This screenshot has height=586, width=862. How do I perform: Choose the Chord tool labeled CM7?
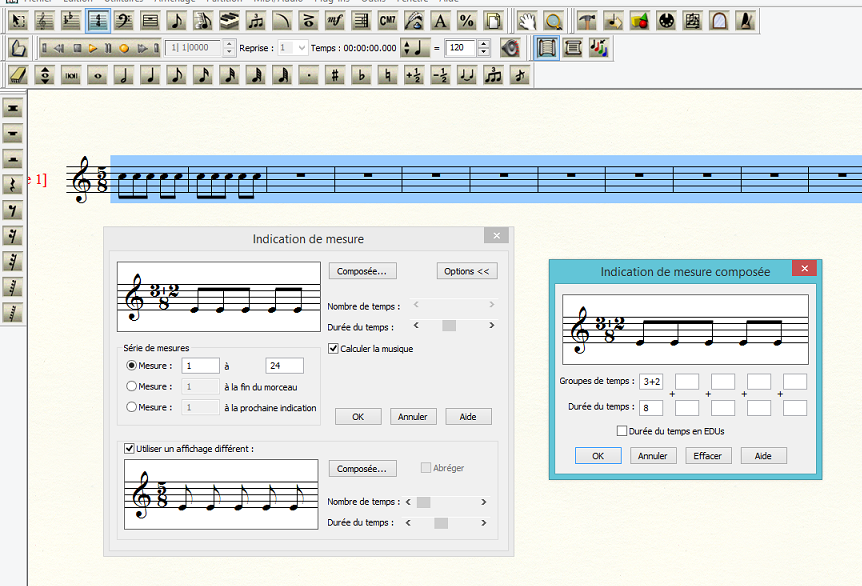(387, 20)
